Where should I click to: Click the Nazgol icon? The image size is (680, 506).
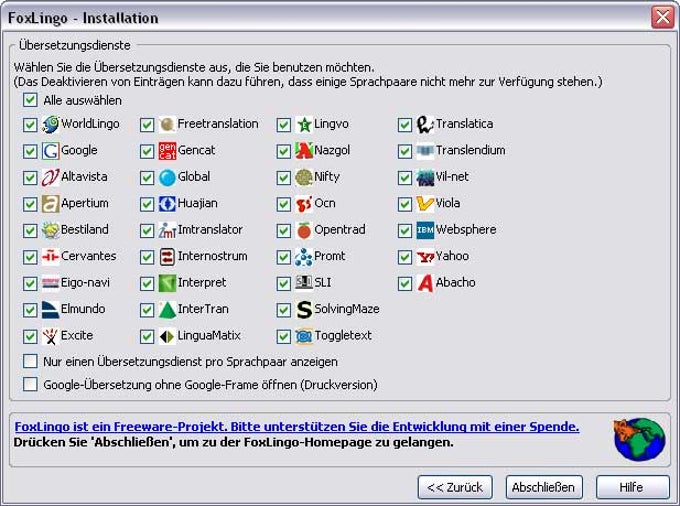click(304, 151)
